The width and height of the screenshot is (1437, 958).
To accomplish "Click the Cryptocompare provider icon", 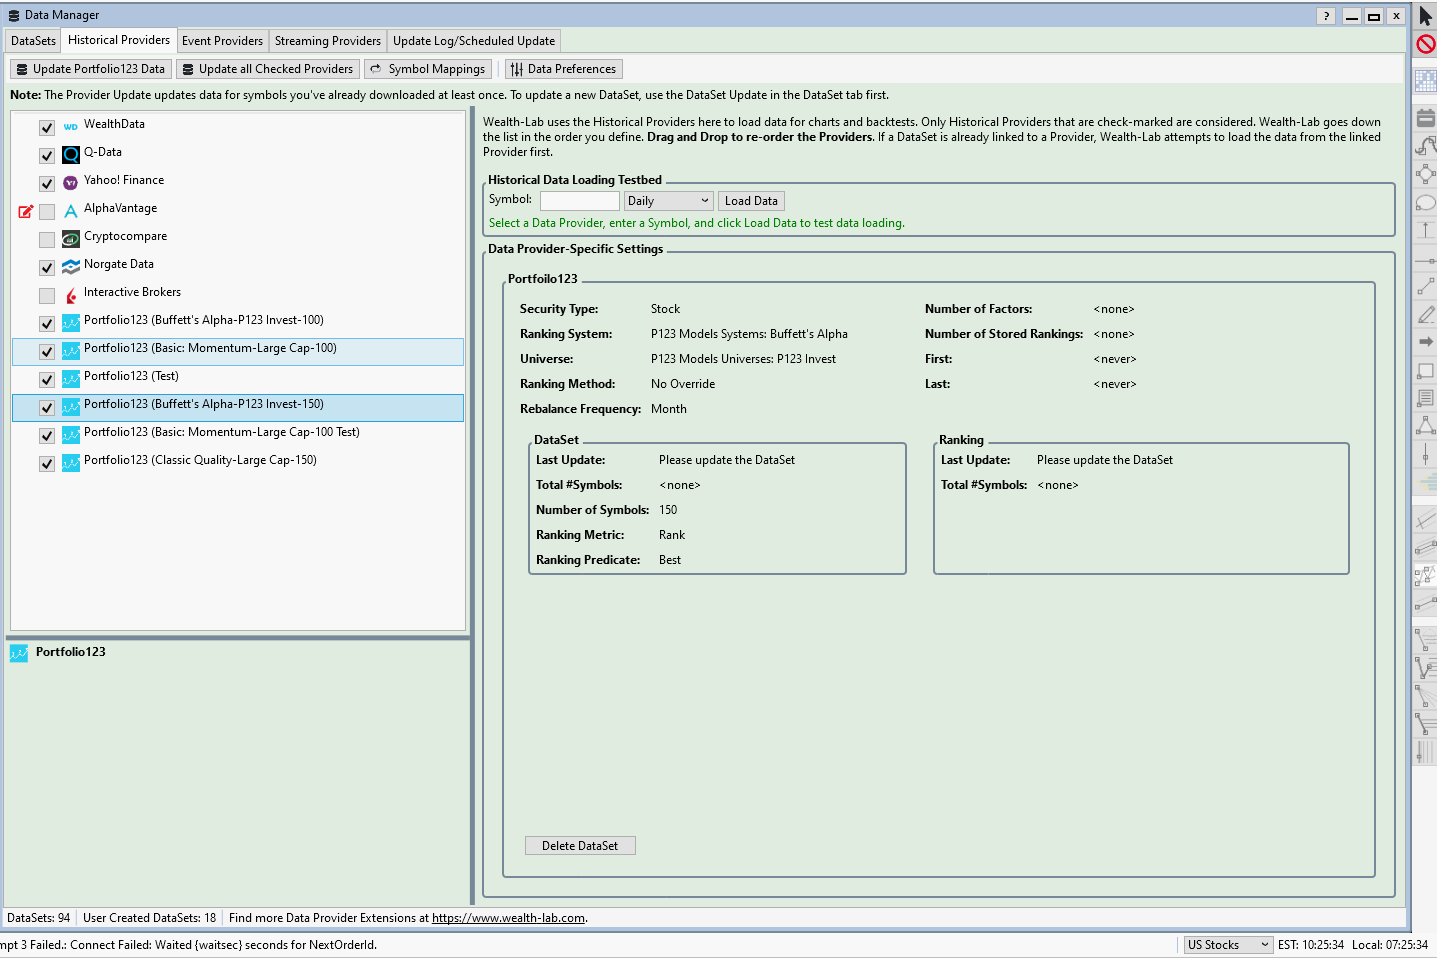I will [71, 239].
